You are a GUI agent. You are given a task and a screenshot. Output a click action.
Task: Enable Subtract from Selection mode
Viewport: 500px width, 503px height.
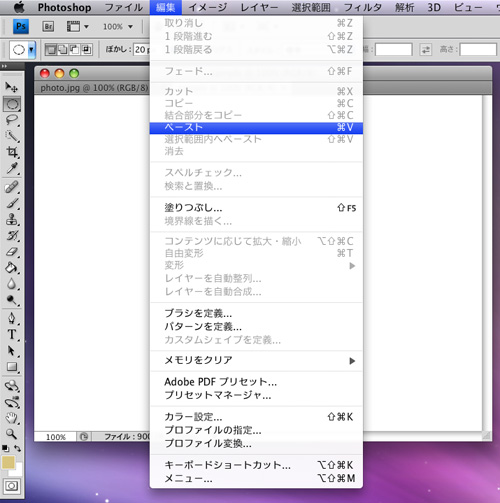(x=75, y=50)
